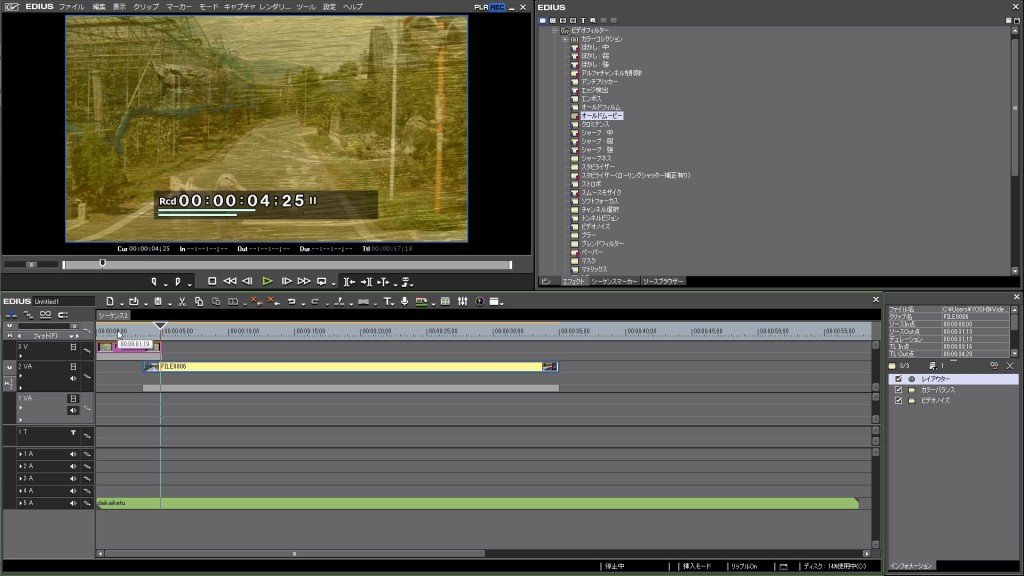Open the audio mixer sliders icon
This screenshot has width=1024, height=576.
[462, 302]
